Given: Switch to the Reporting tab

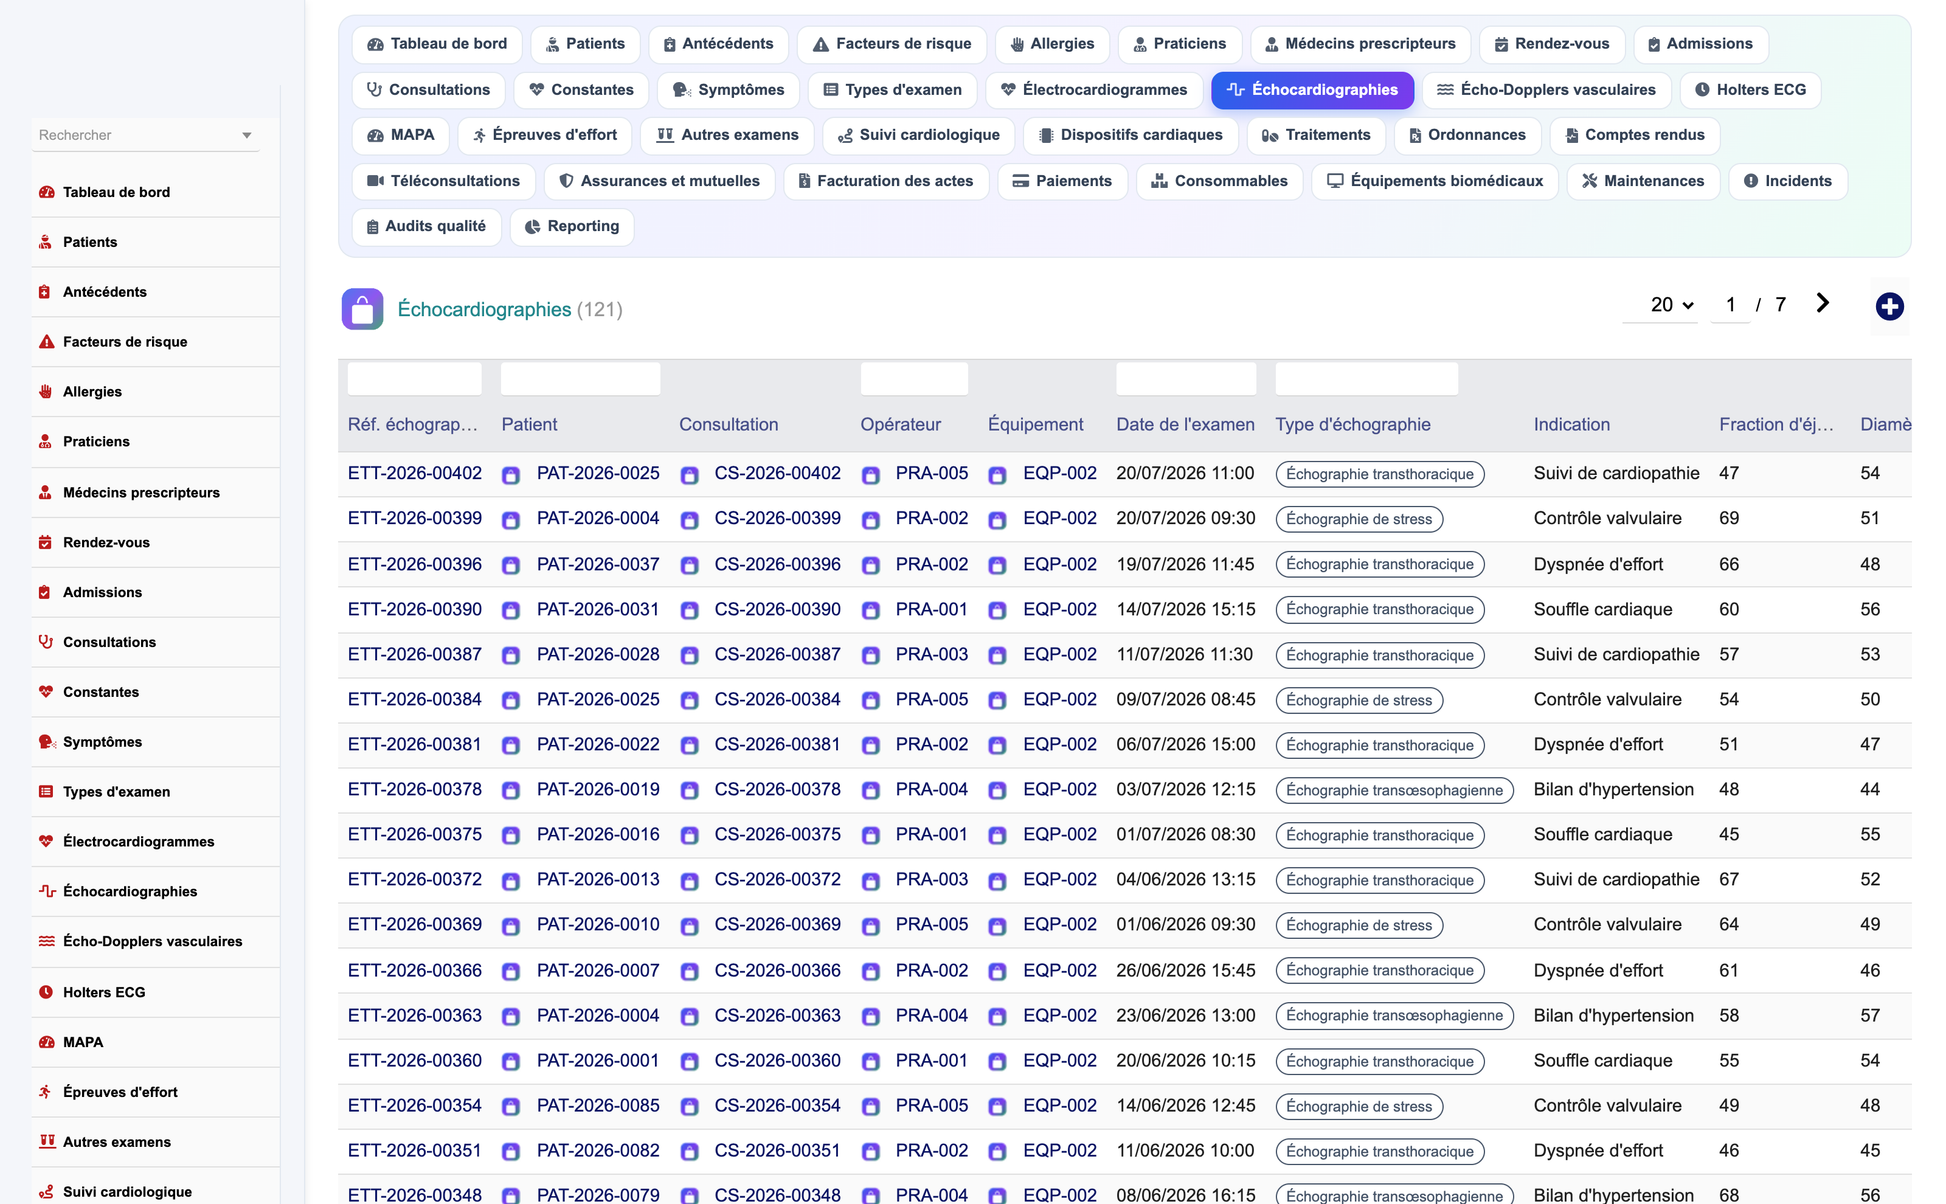Looking at the screenshot, I should point(572,226).
